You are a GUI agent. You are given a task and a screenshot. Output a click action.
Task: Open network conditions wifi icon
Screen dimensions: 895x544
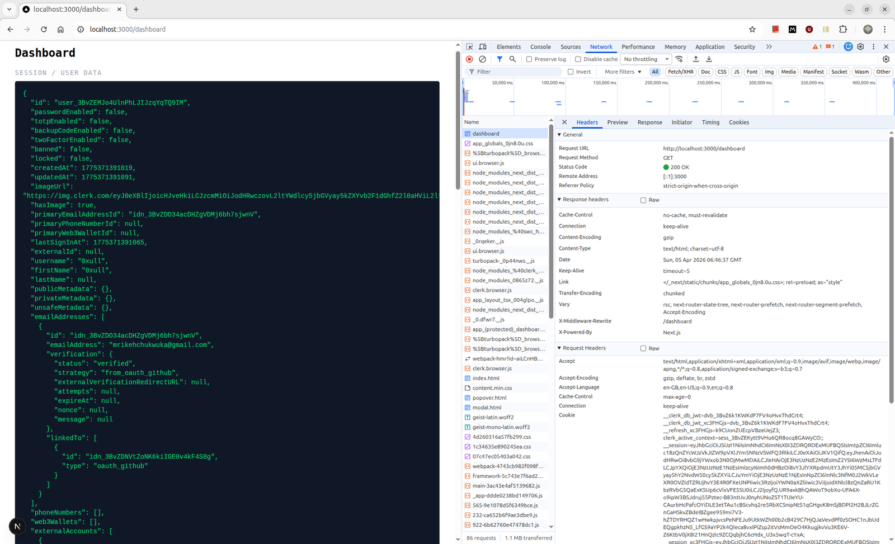[x=679, y=59]
